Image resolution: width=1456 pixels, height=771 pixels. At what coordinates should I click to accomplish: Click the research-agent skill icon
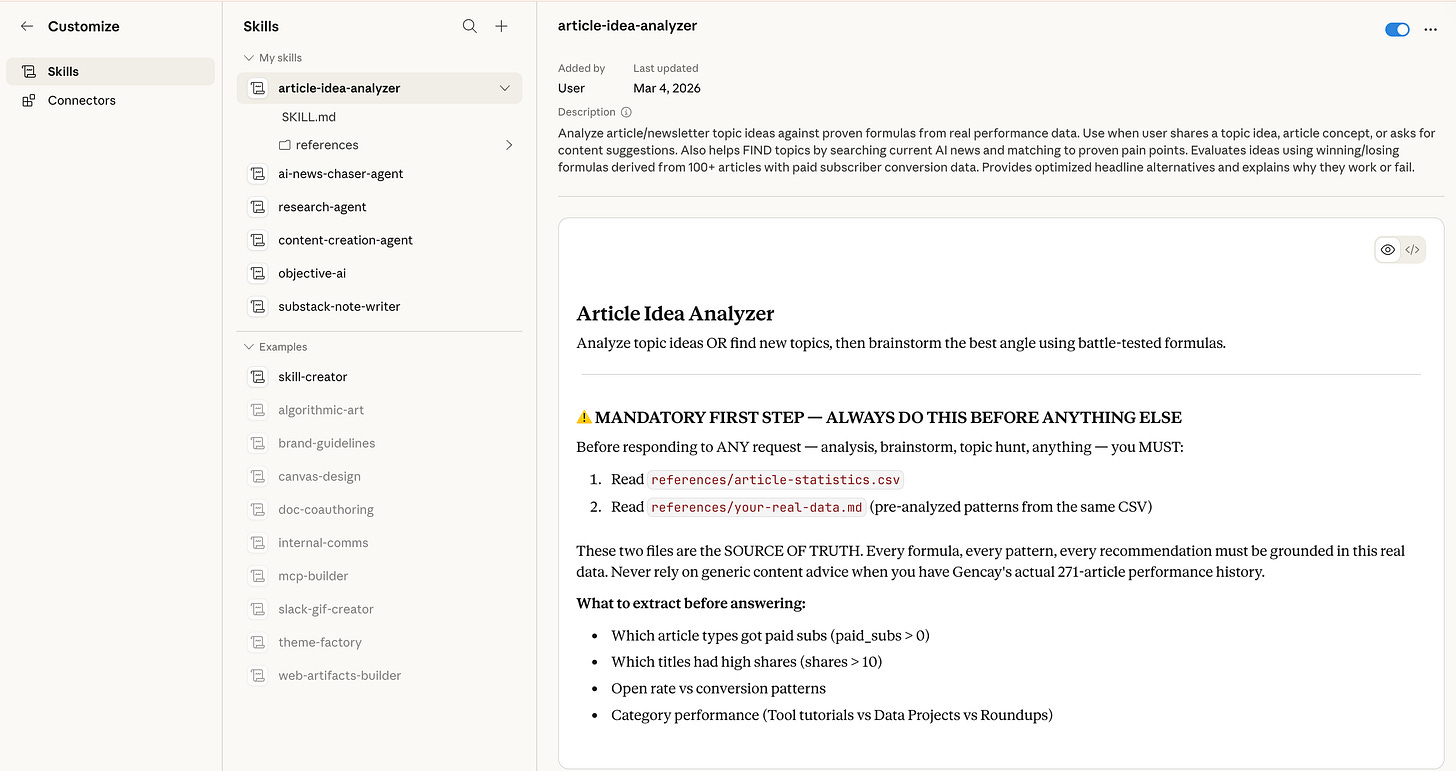click(258, 207)
